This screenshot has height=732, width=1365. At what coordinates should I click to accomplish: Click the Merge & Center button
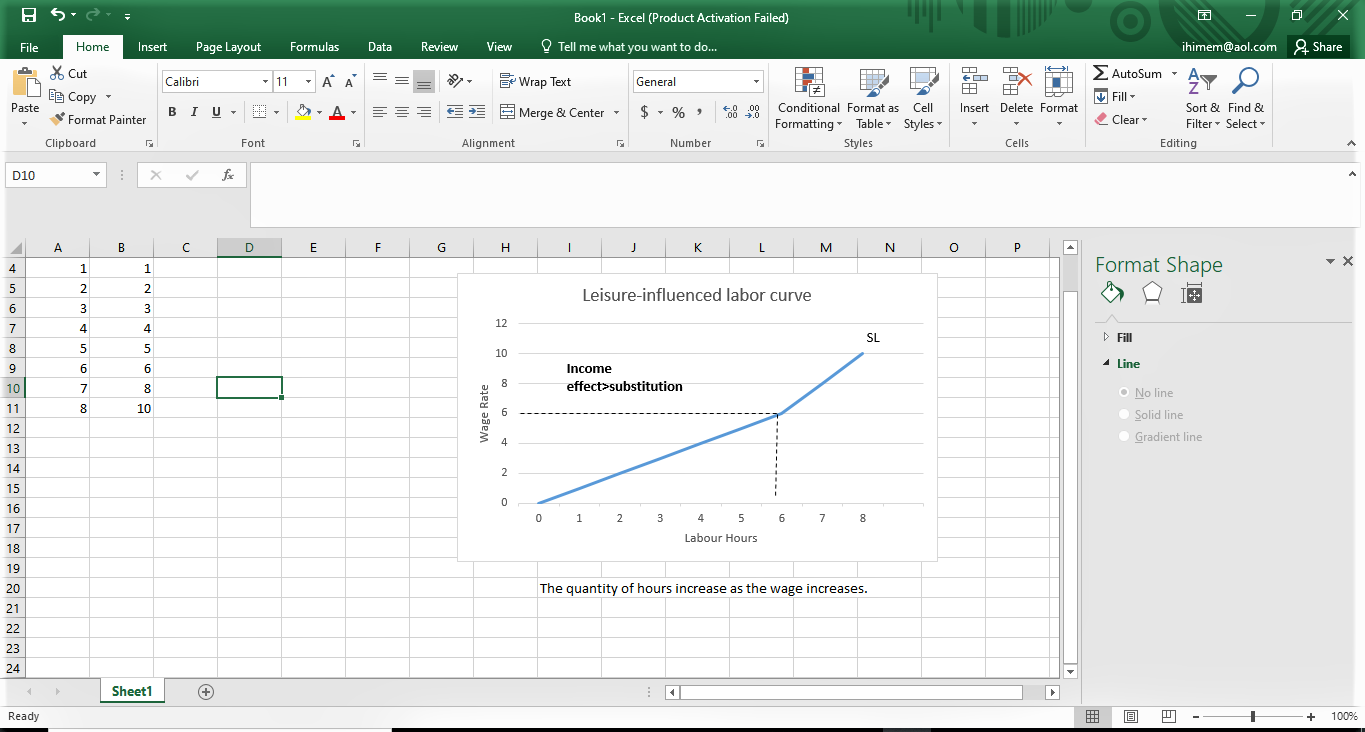(x=560, y=113)
